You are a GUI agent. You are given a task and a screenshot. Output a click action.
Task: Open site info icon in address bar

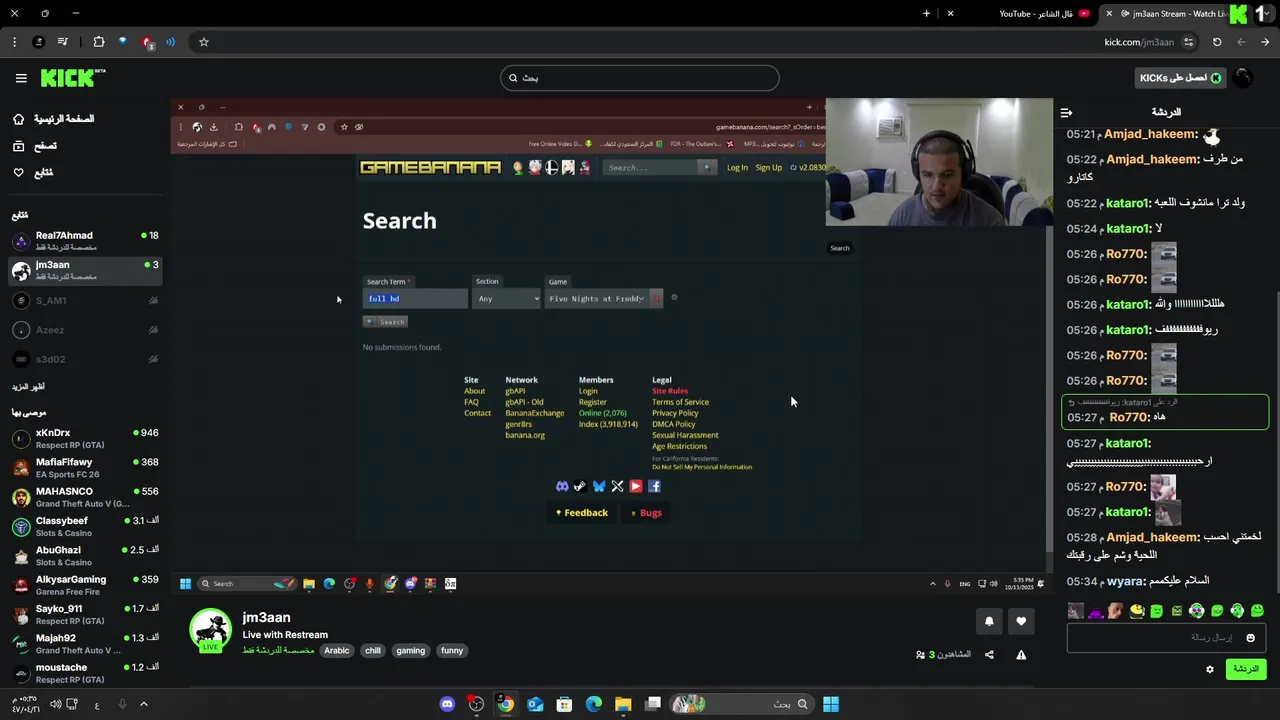point(1188,42)
